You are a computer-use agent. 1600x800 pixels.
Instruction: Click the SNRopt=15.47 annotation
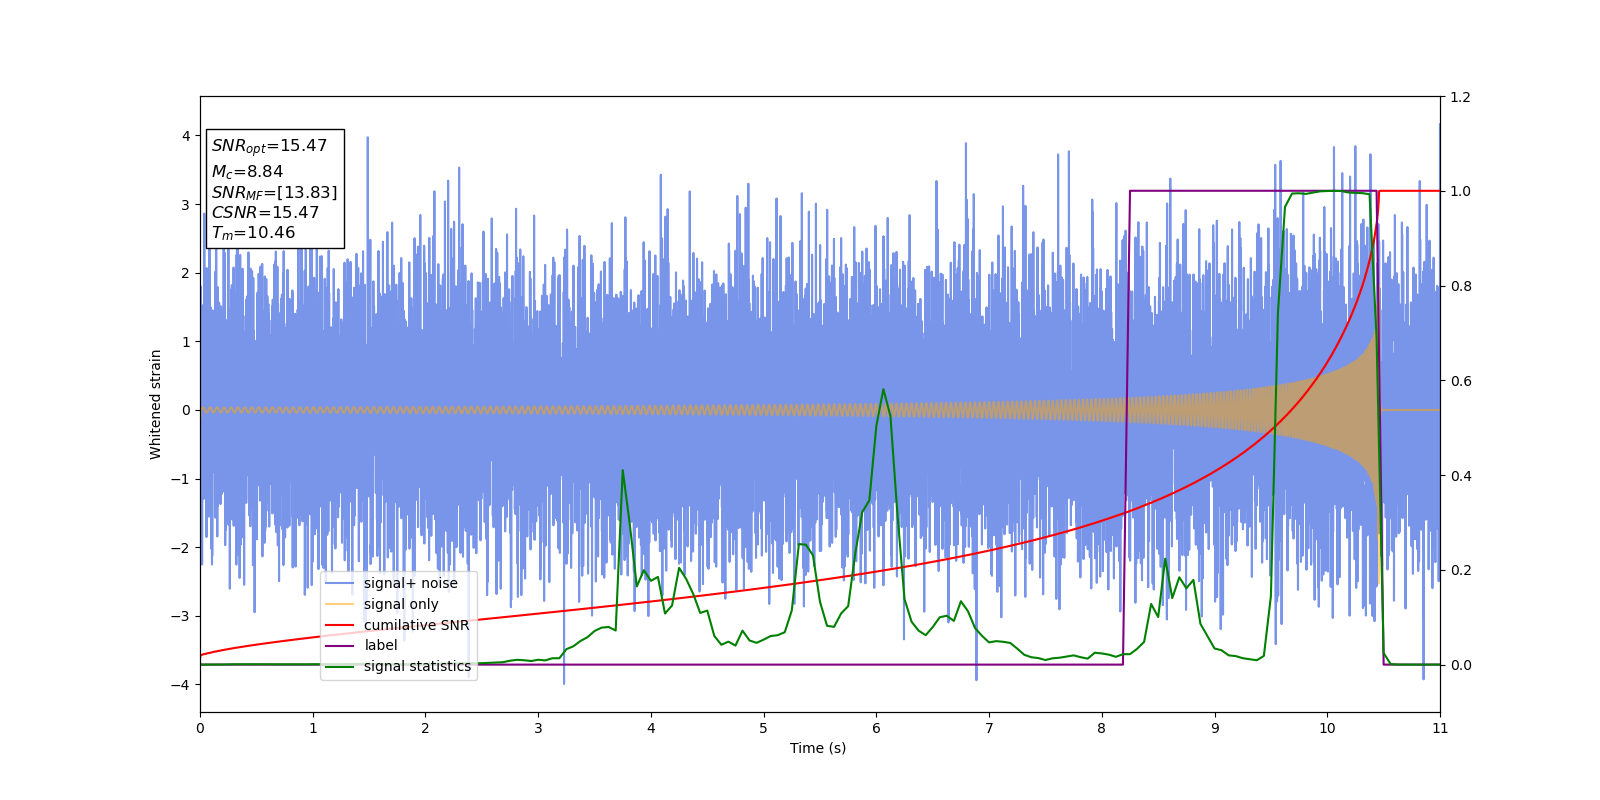point(269,146)
